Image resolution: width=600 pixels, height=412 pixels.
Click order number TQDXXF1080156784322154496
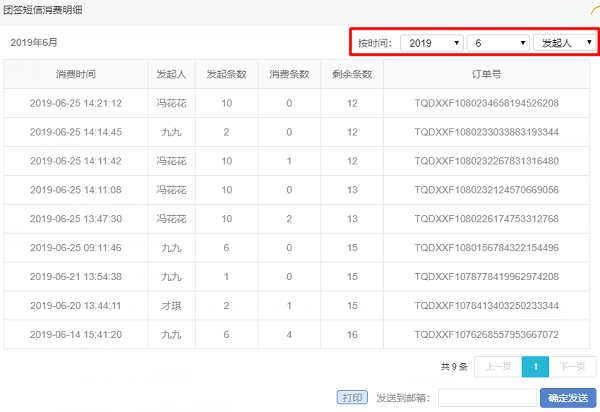point(486,248)
